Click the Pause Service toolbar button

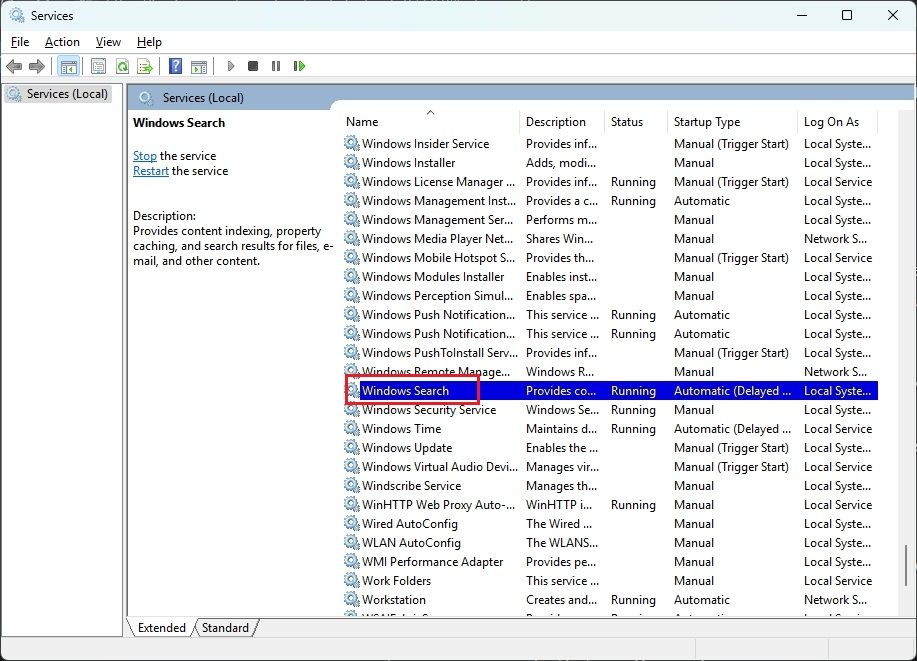point(276,66)
